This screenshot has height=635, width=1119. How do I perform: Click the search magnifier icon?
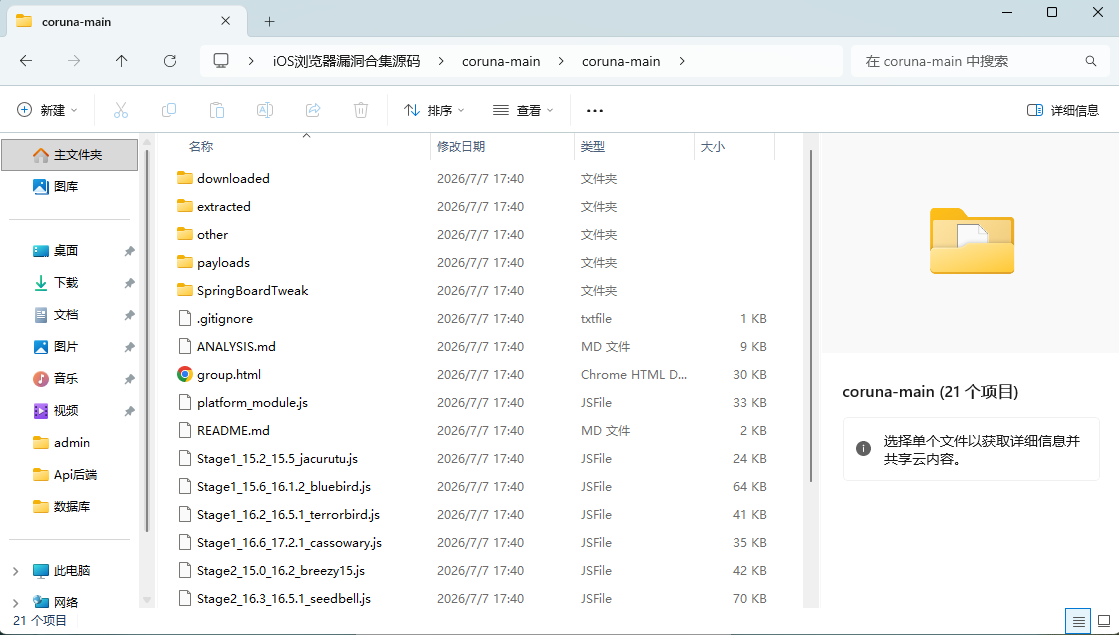point(1090,61)
